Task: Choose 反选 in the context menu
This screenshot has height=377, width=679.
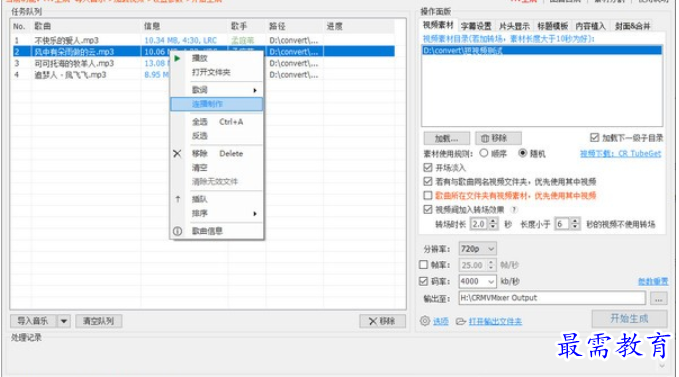Action: pyautogui.click(x=200, y=136)
